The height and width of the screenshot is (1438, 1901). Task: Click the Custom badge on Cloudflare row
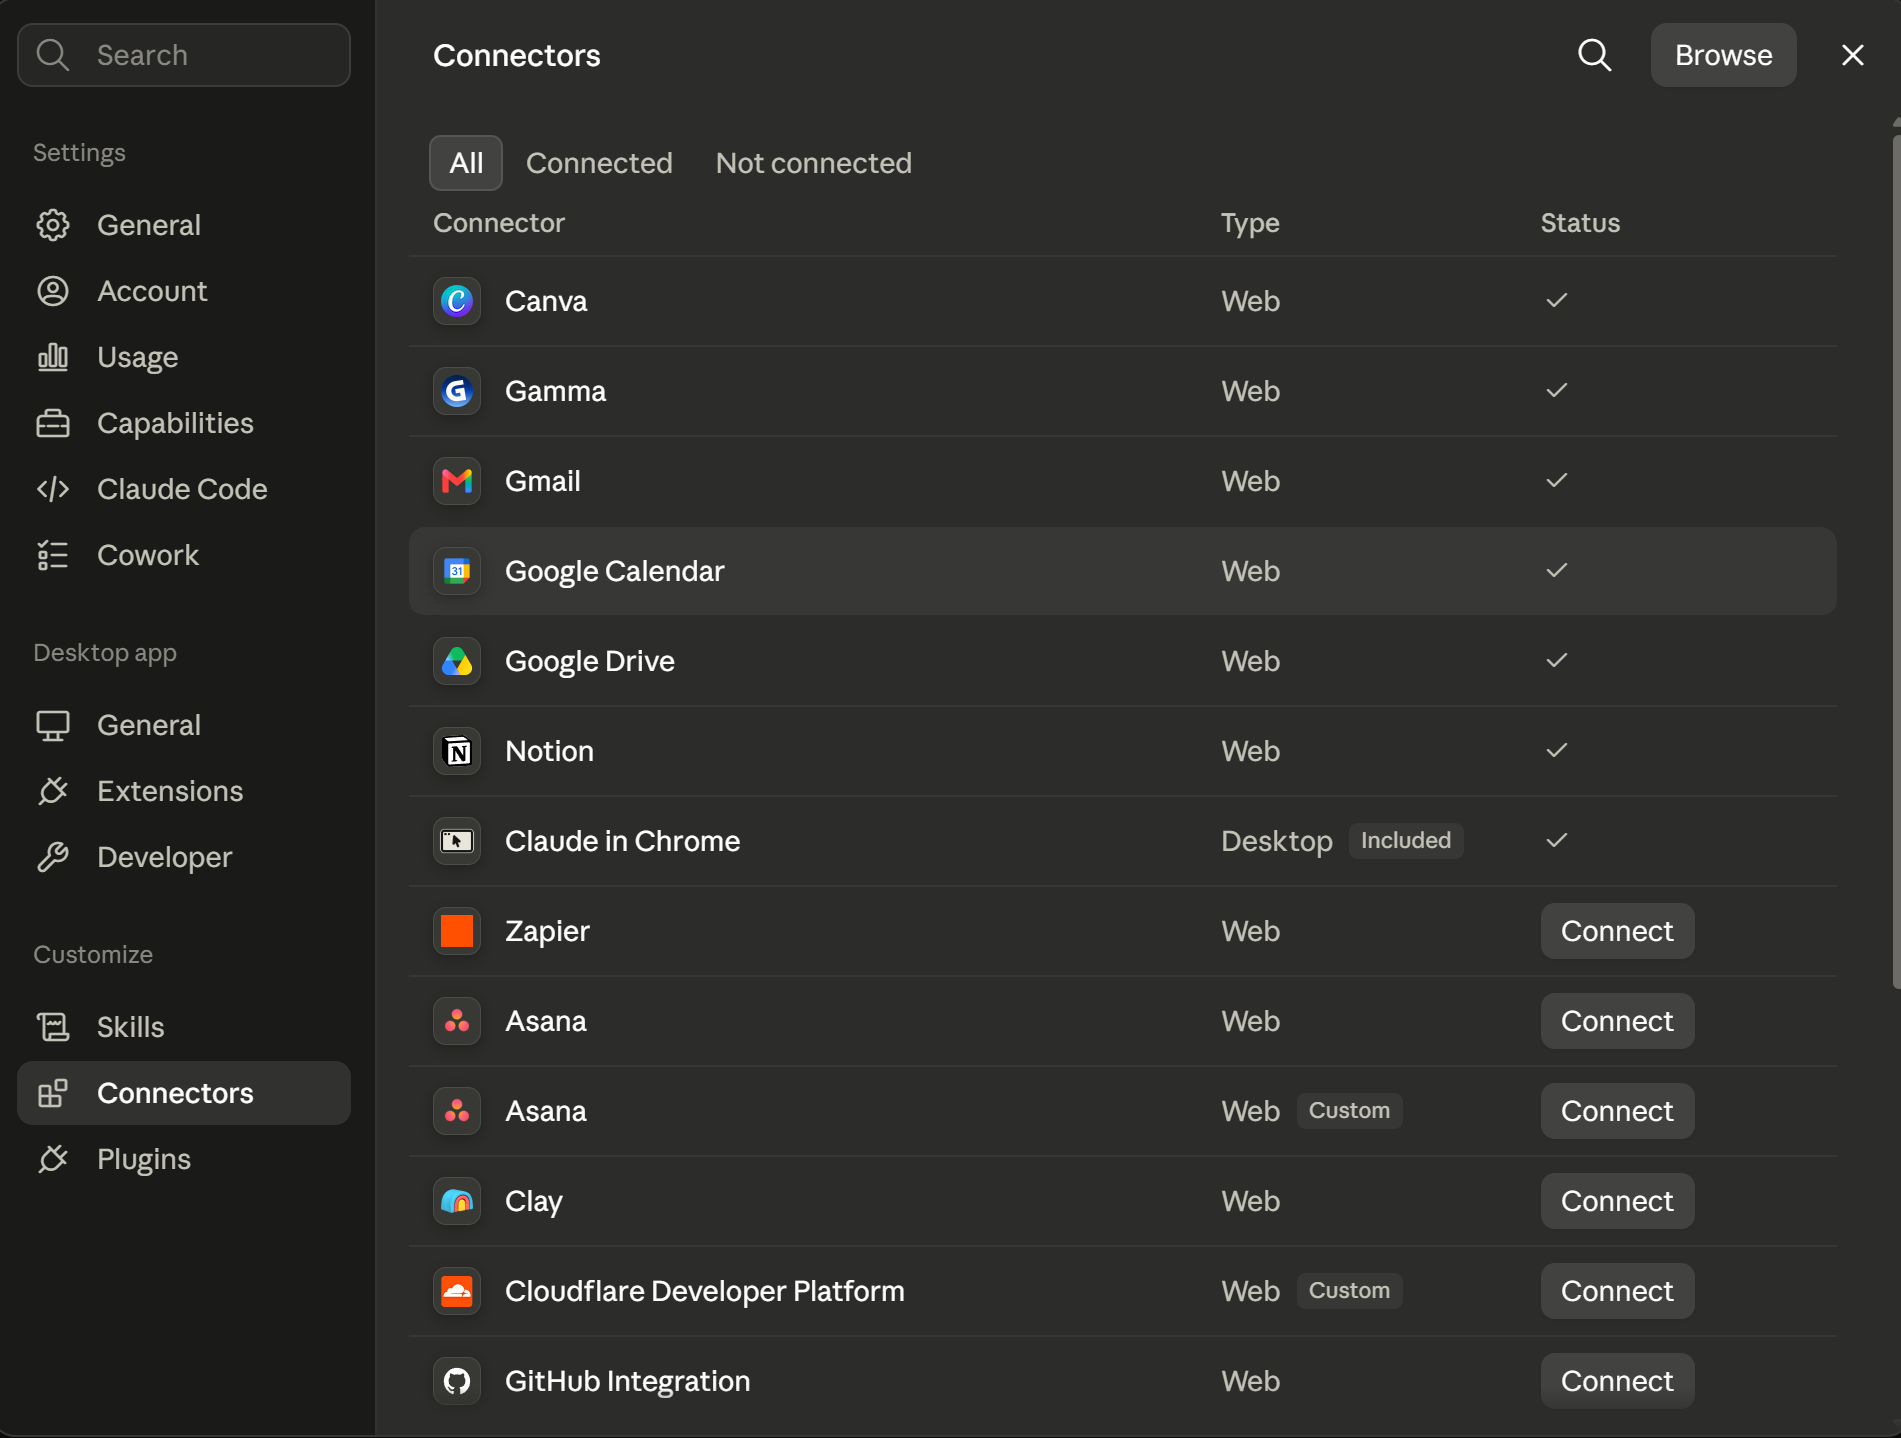(1349, 1291)
